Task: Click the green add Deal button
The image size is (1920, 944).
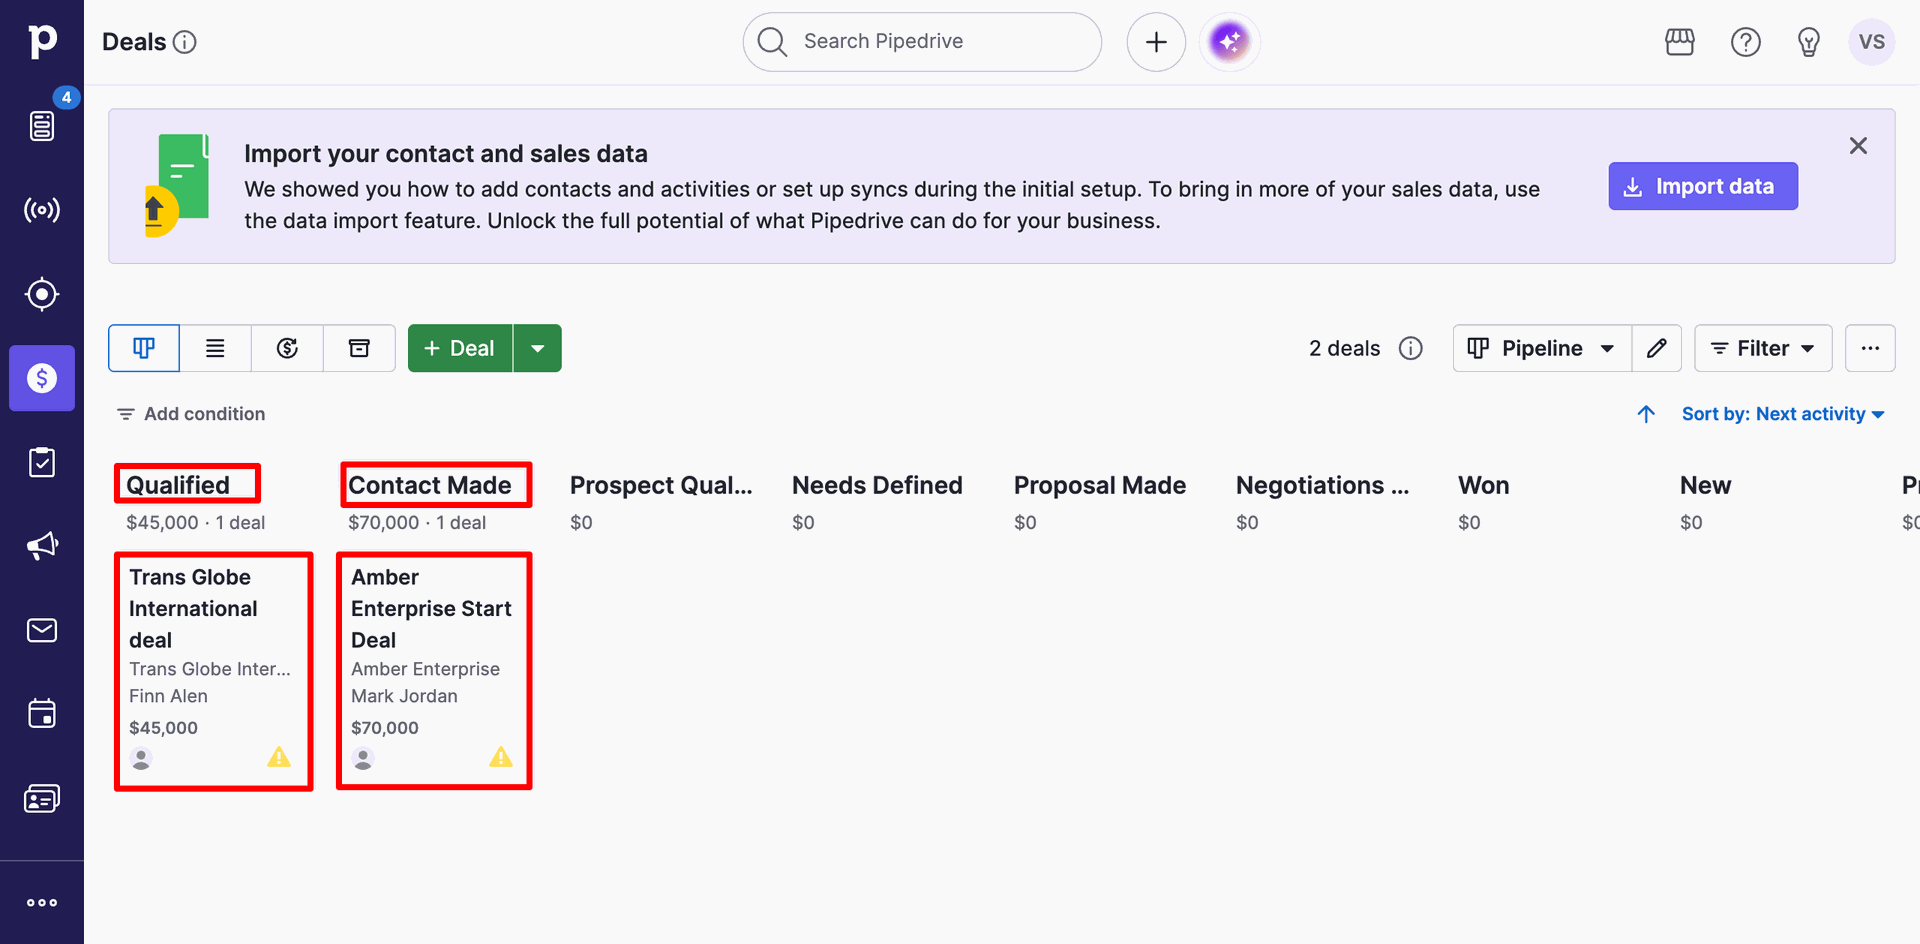Action: tap(460, 348)
